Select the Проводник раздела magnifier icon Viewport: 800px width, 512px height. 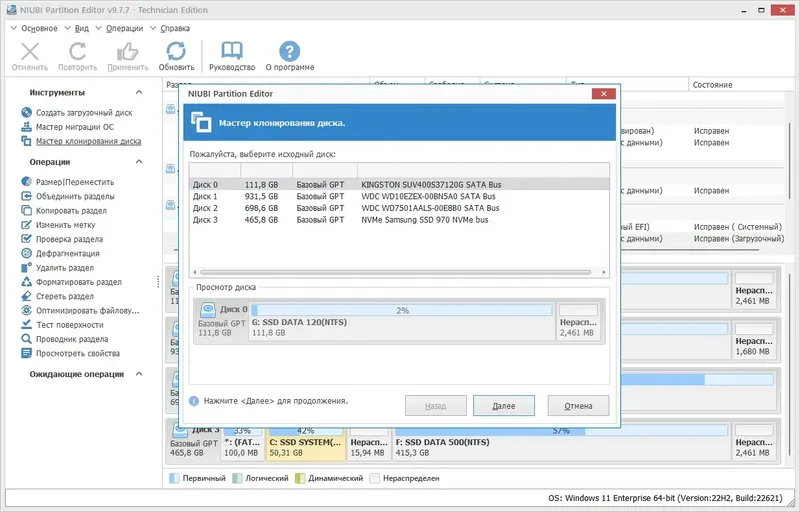point(27,339)
